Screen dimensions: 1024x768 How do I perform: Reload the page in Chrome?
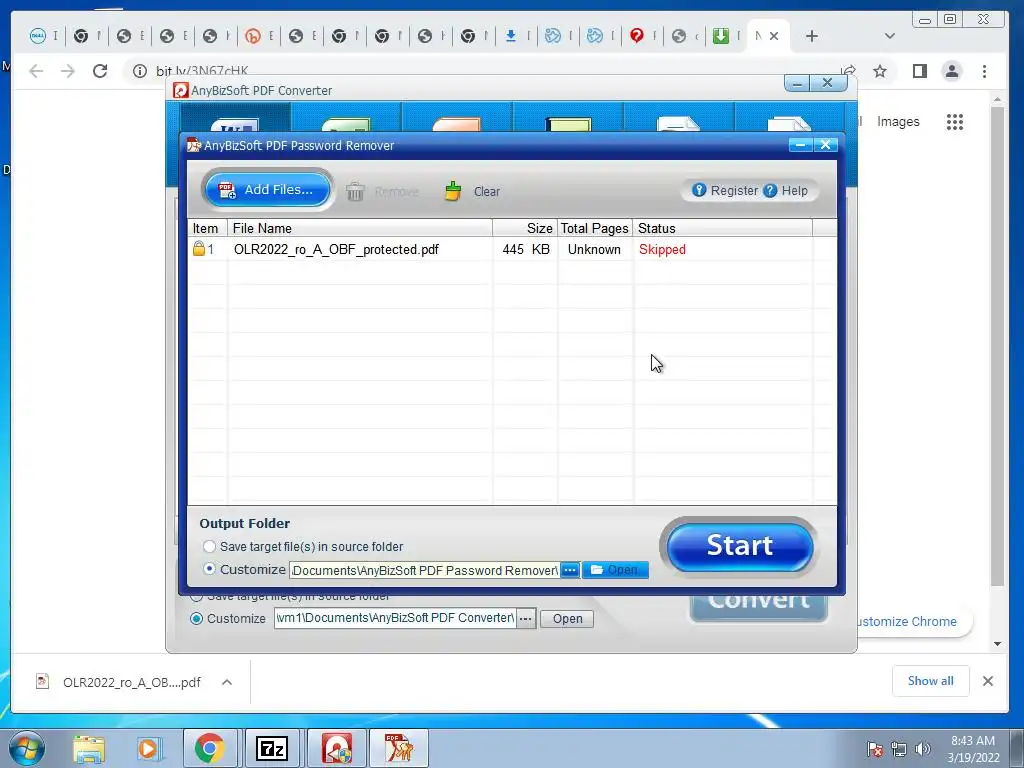(100, 71)
